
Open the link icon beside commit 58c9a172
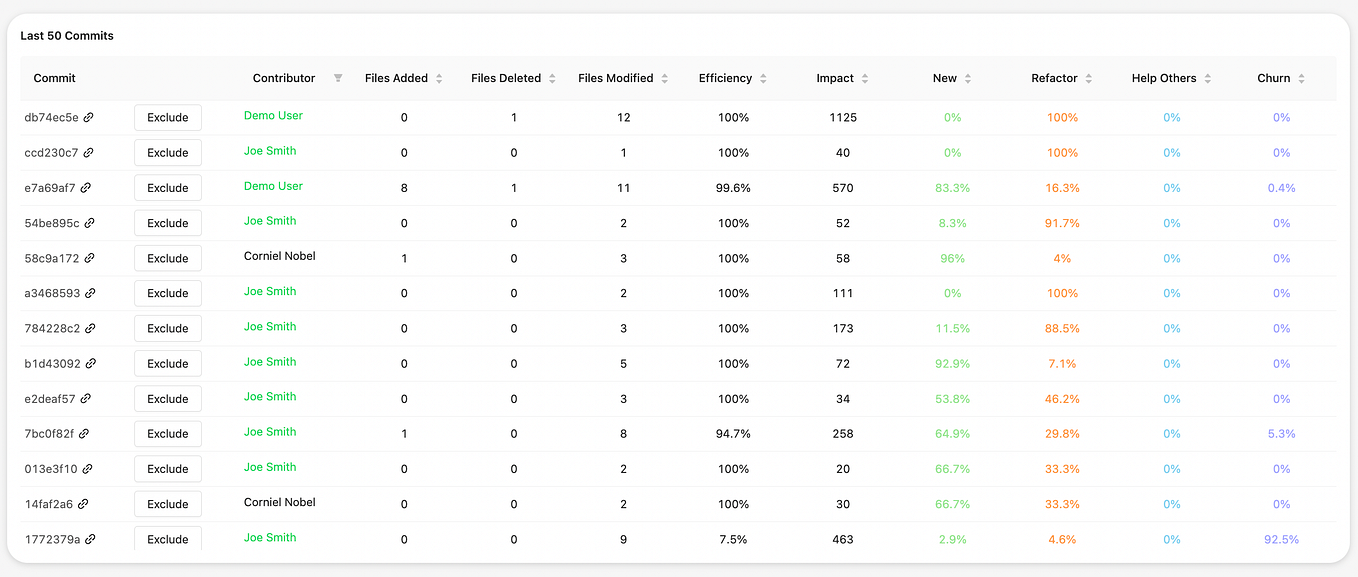(90, 258)
